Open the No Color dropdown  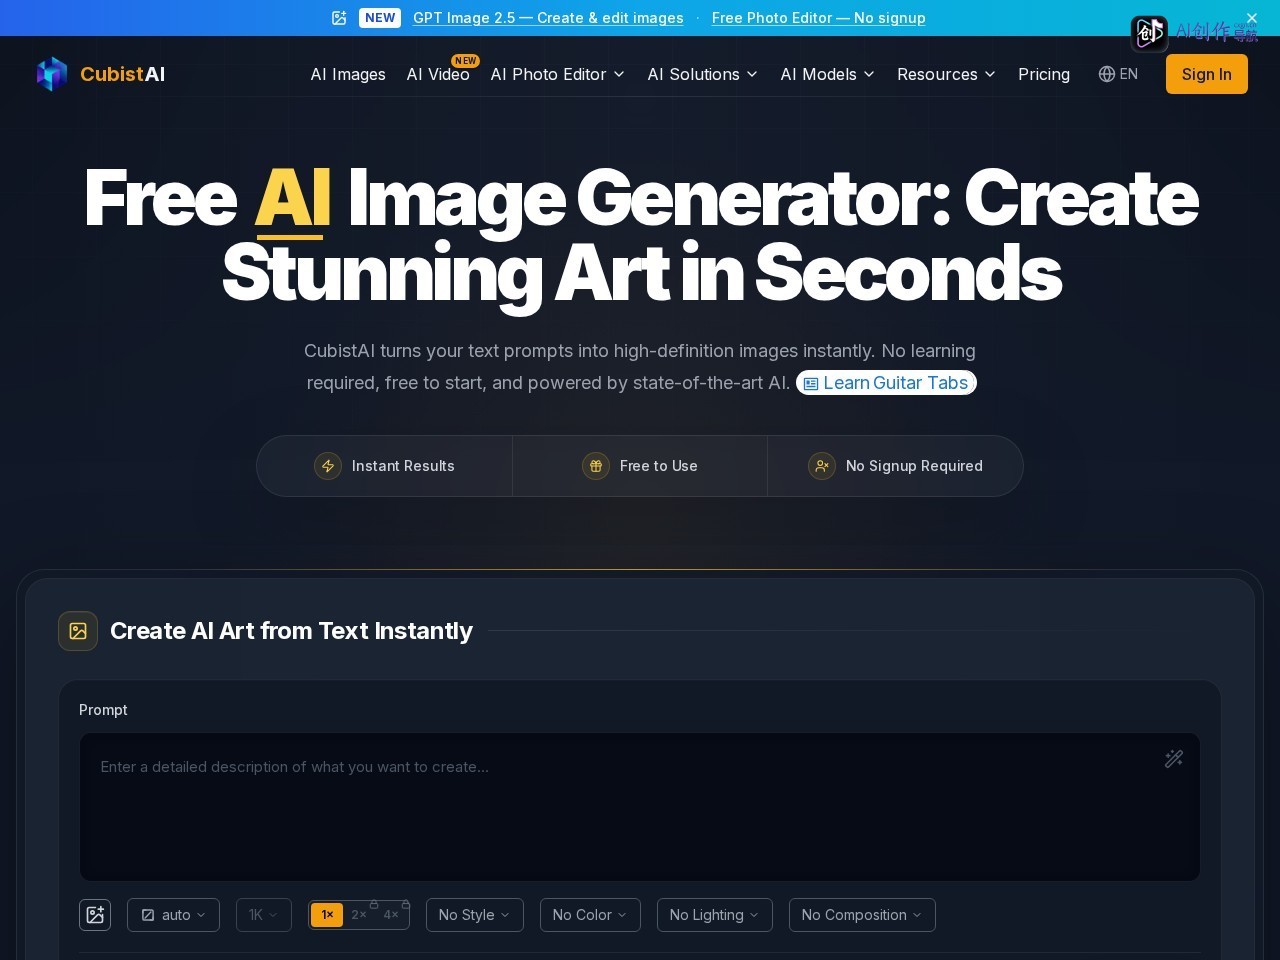tap(590, 915)
